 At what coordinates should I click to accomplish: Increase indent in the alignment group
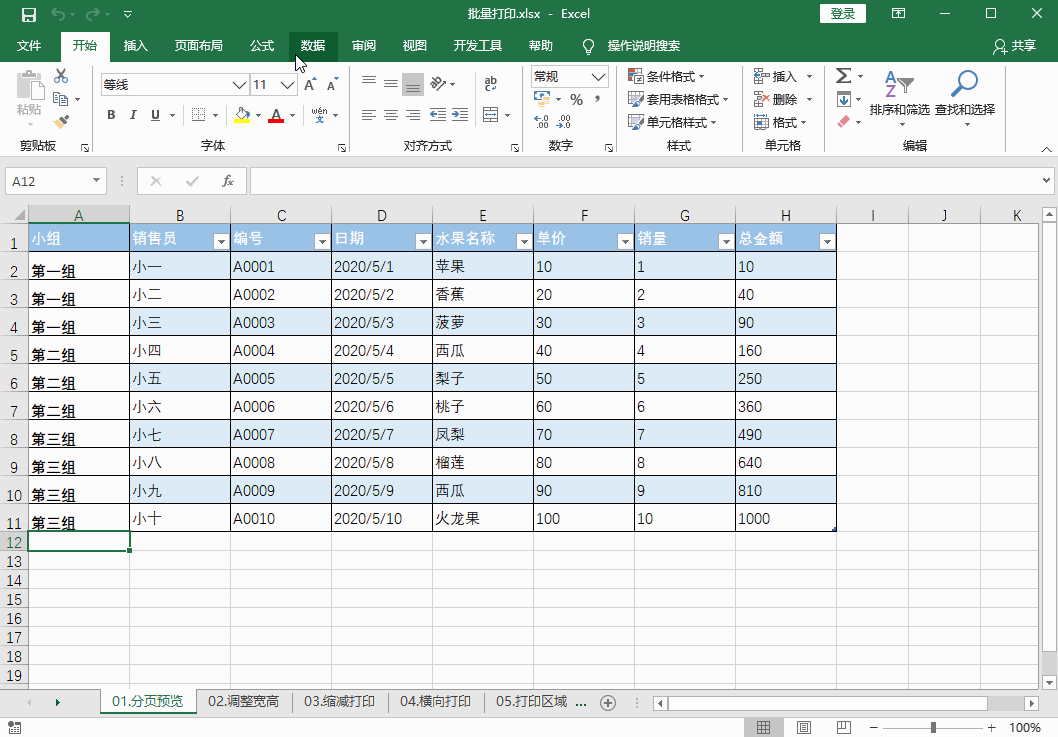click(x=460, y=115)
